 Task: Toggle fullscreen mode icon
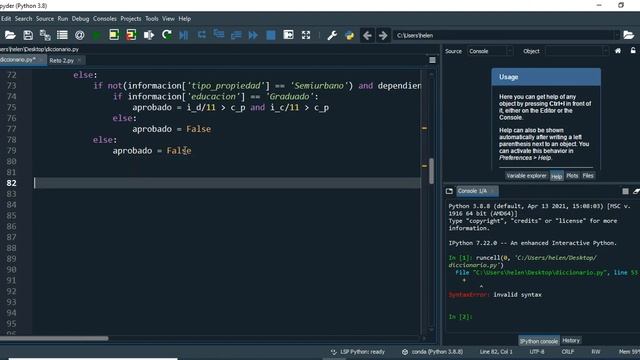pos(306,35)
